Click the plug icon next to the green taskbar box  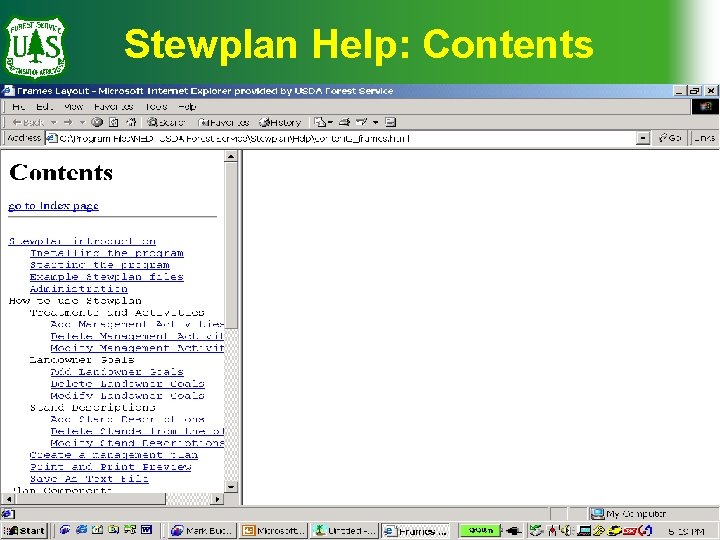513,531
